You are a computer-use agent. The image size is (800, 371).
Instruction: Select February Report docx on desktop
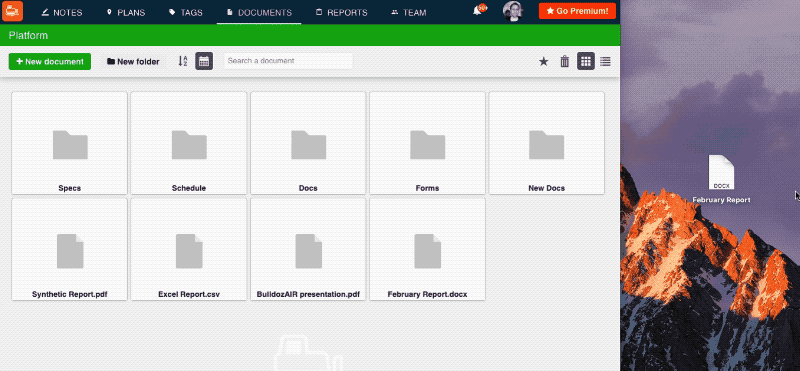point(721,179)
